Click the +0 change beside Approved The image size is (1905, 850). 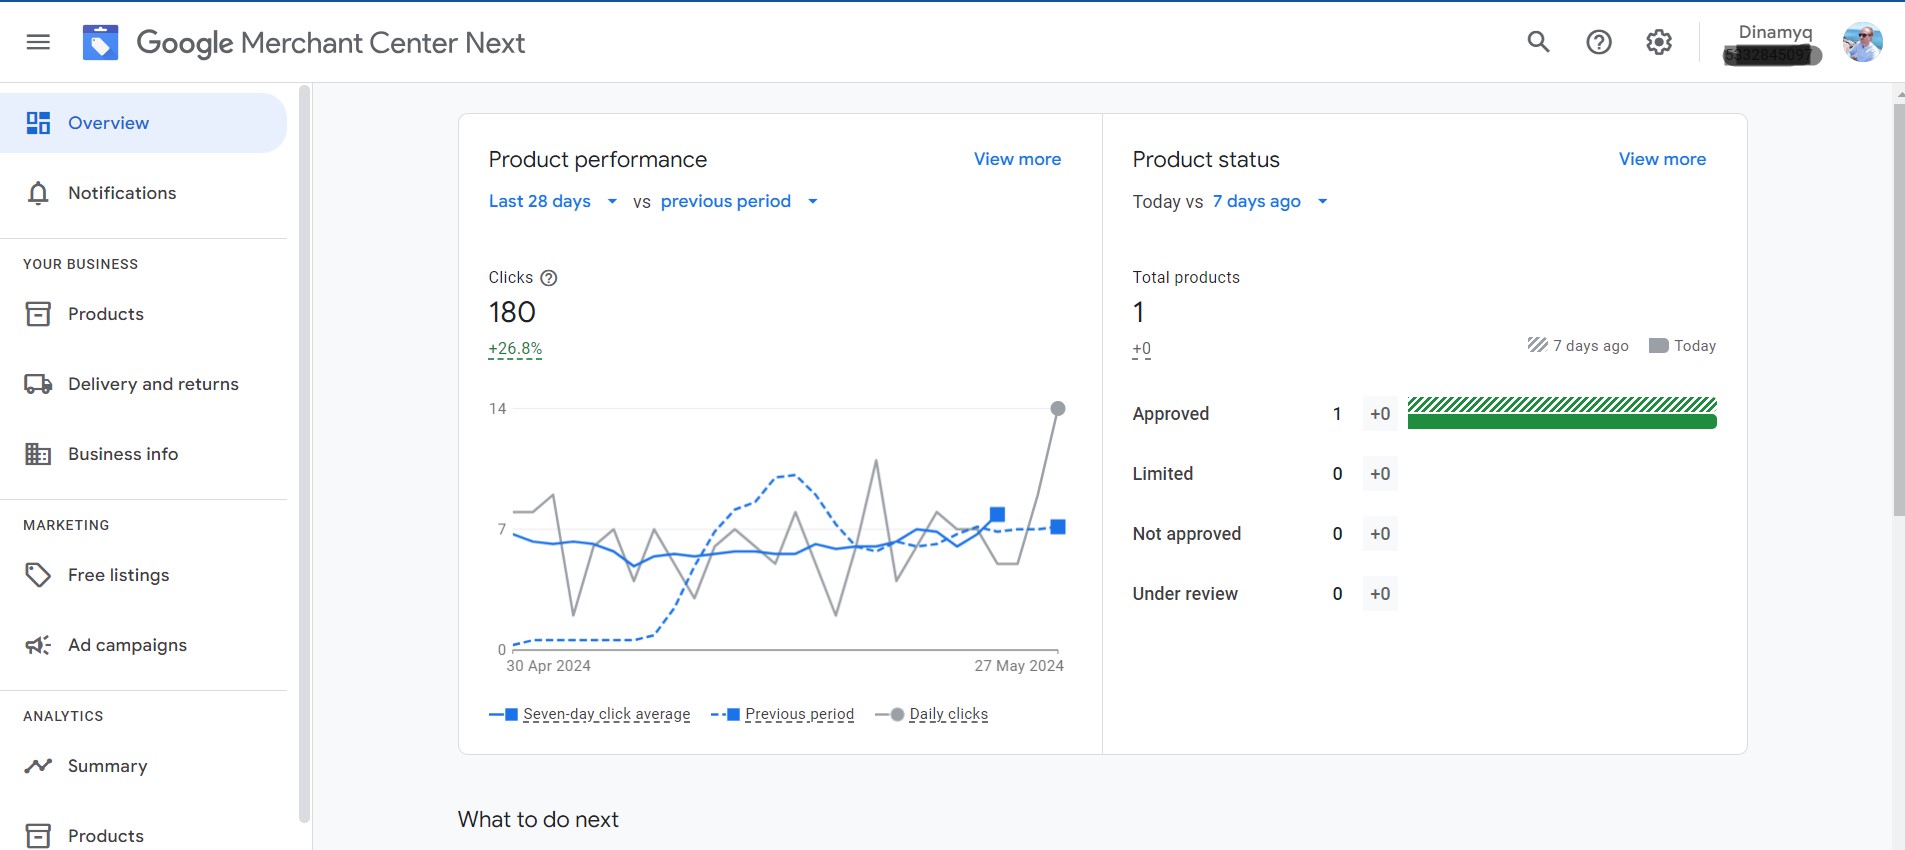point(1380,414)
